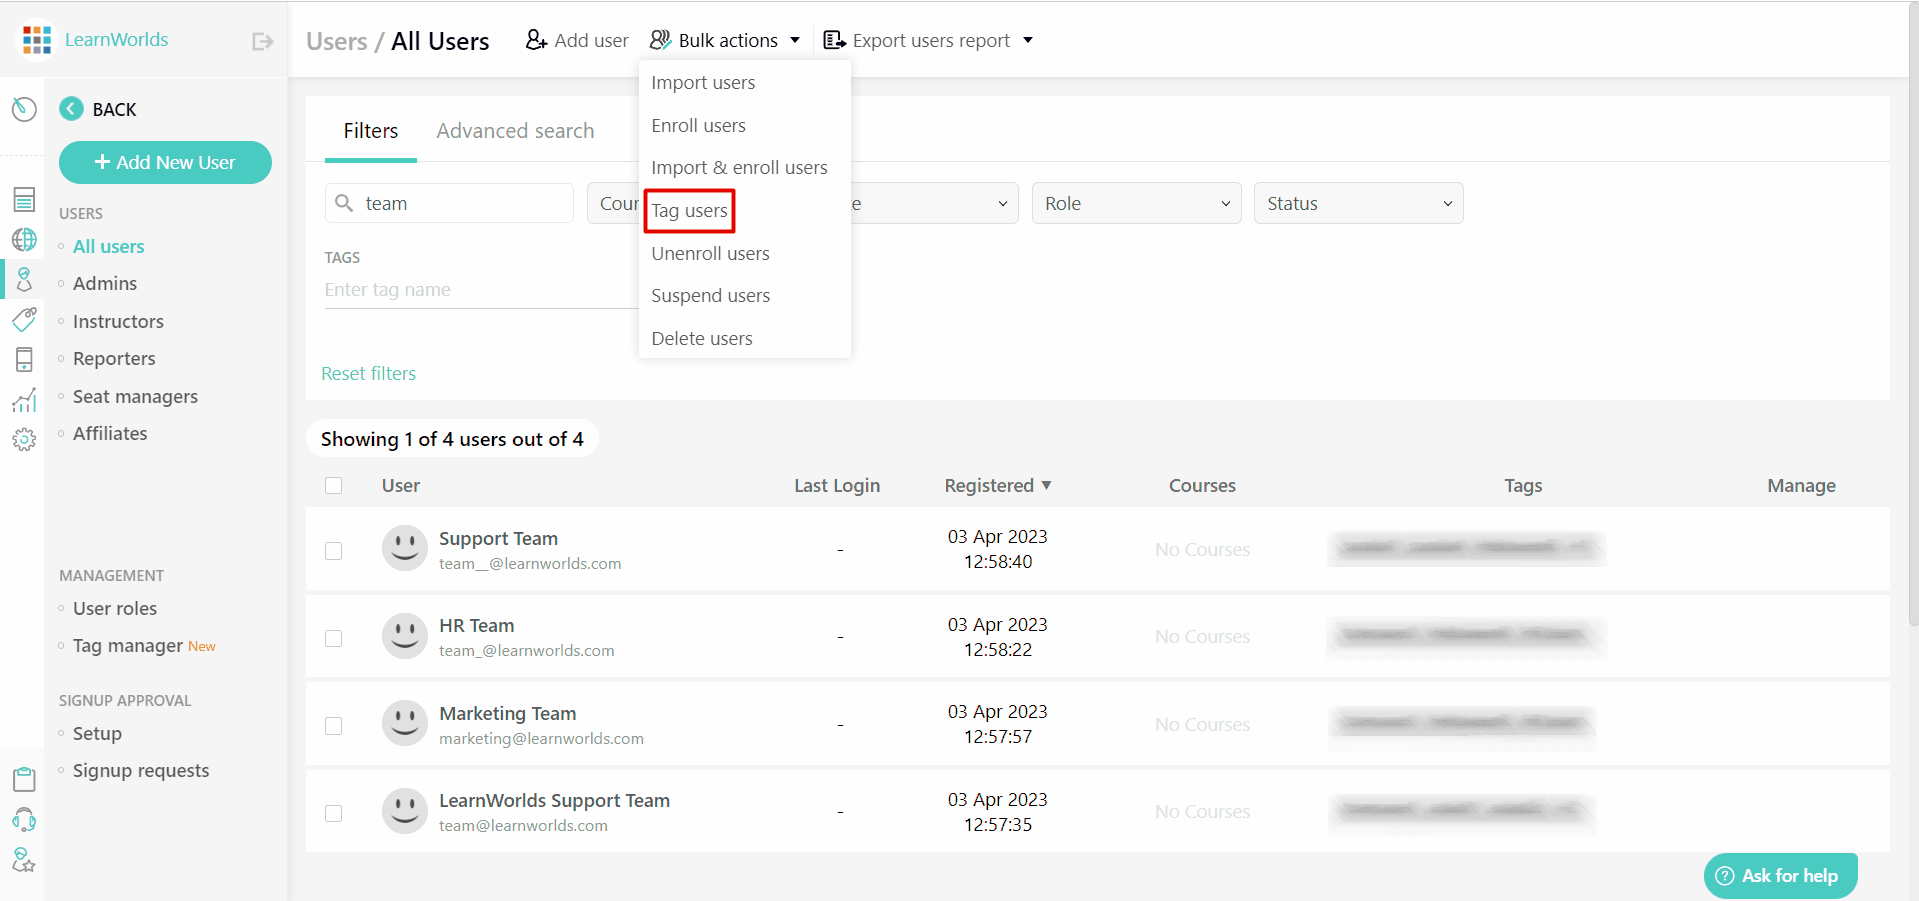Check the select-all users checkbox in header row
Image resolution: width=1919 pixels, height=901 pixels.
point(334,485)
